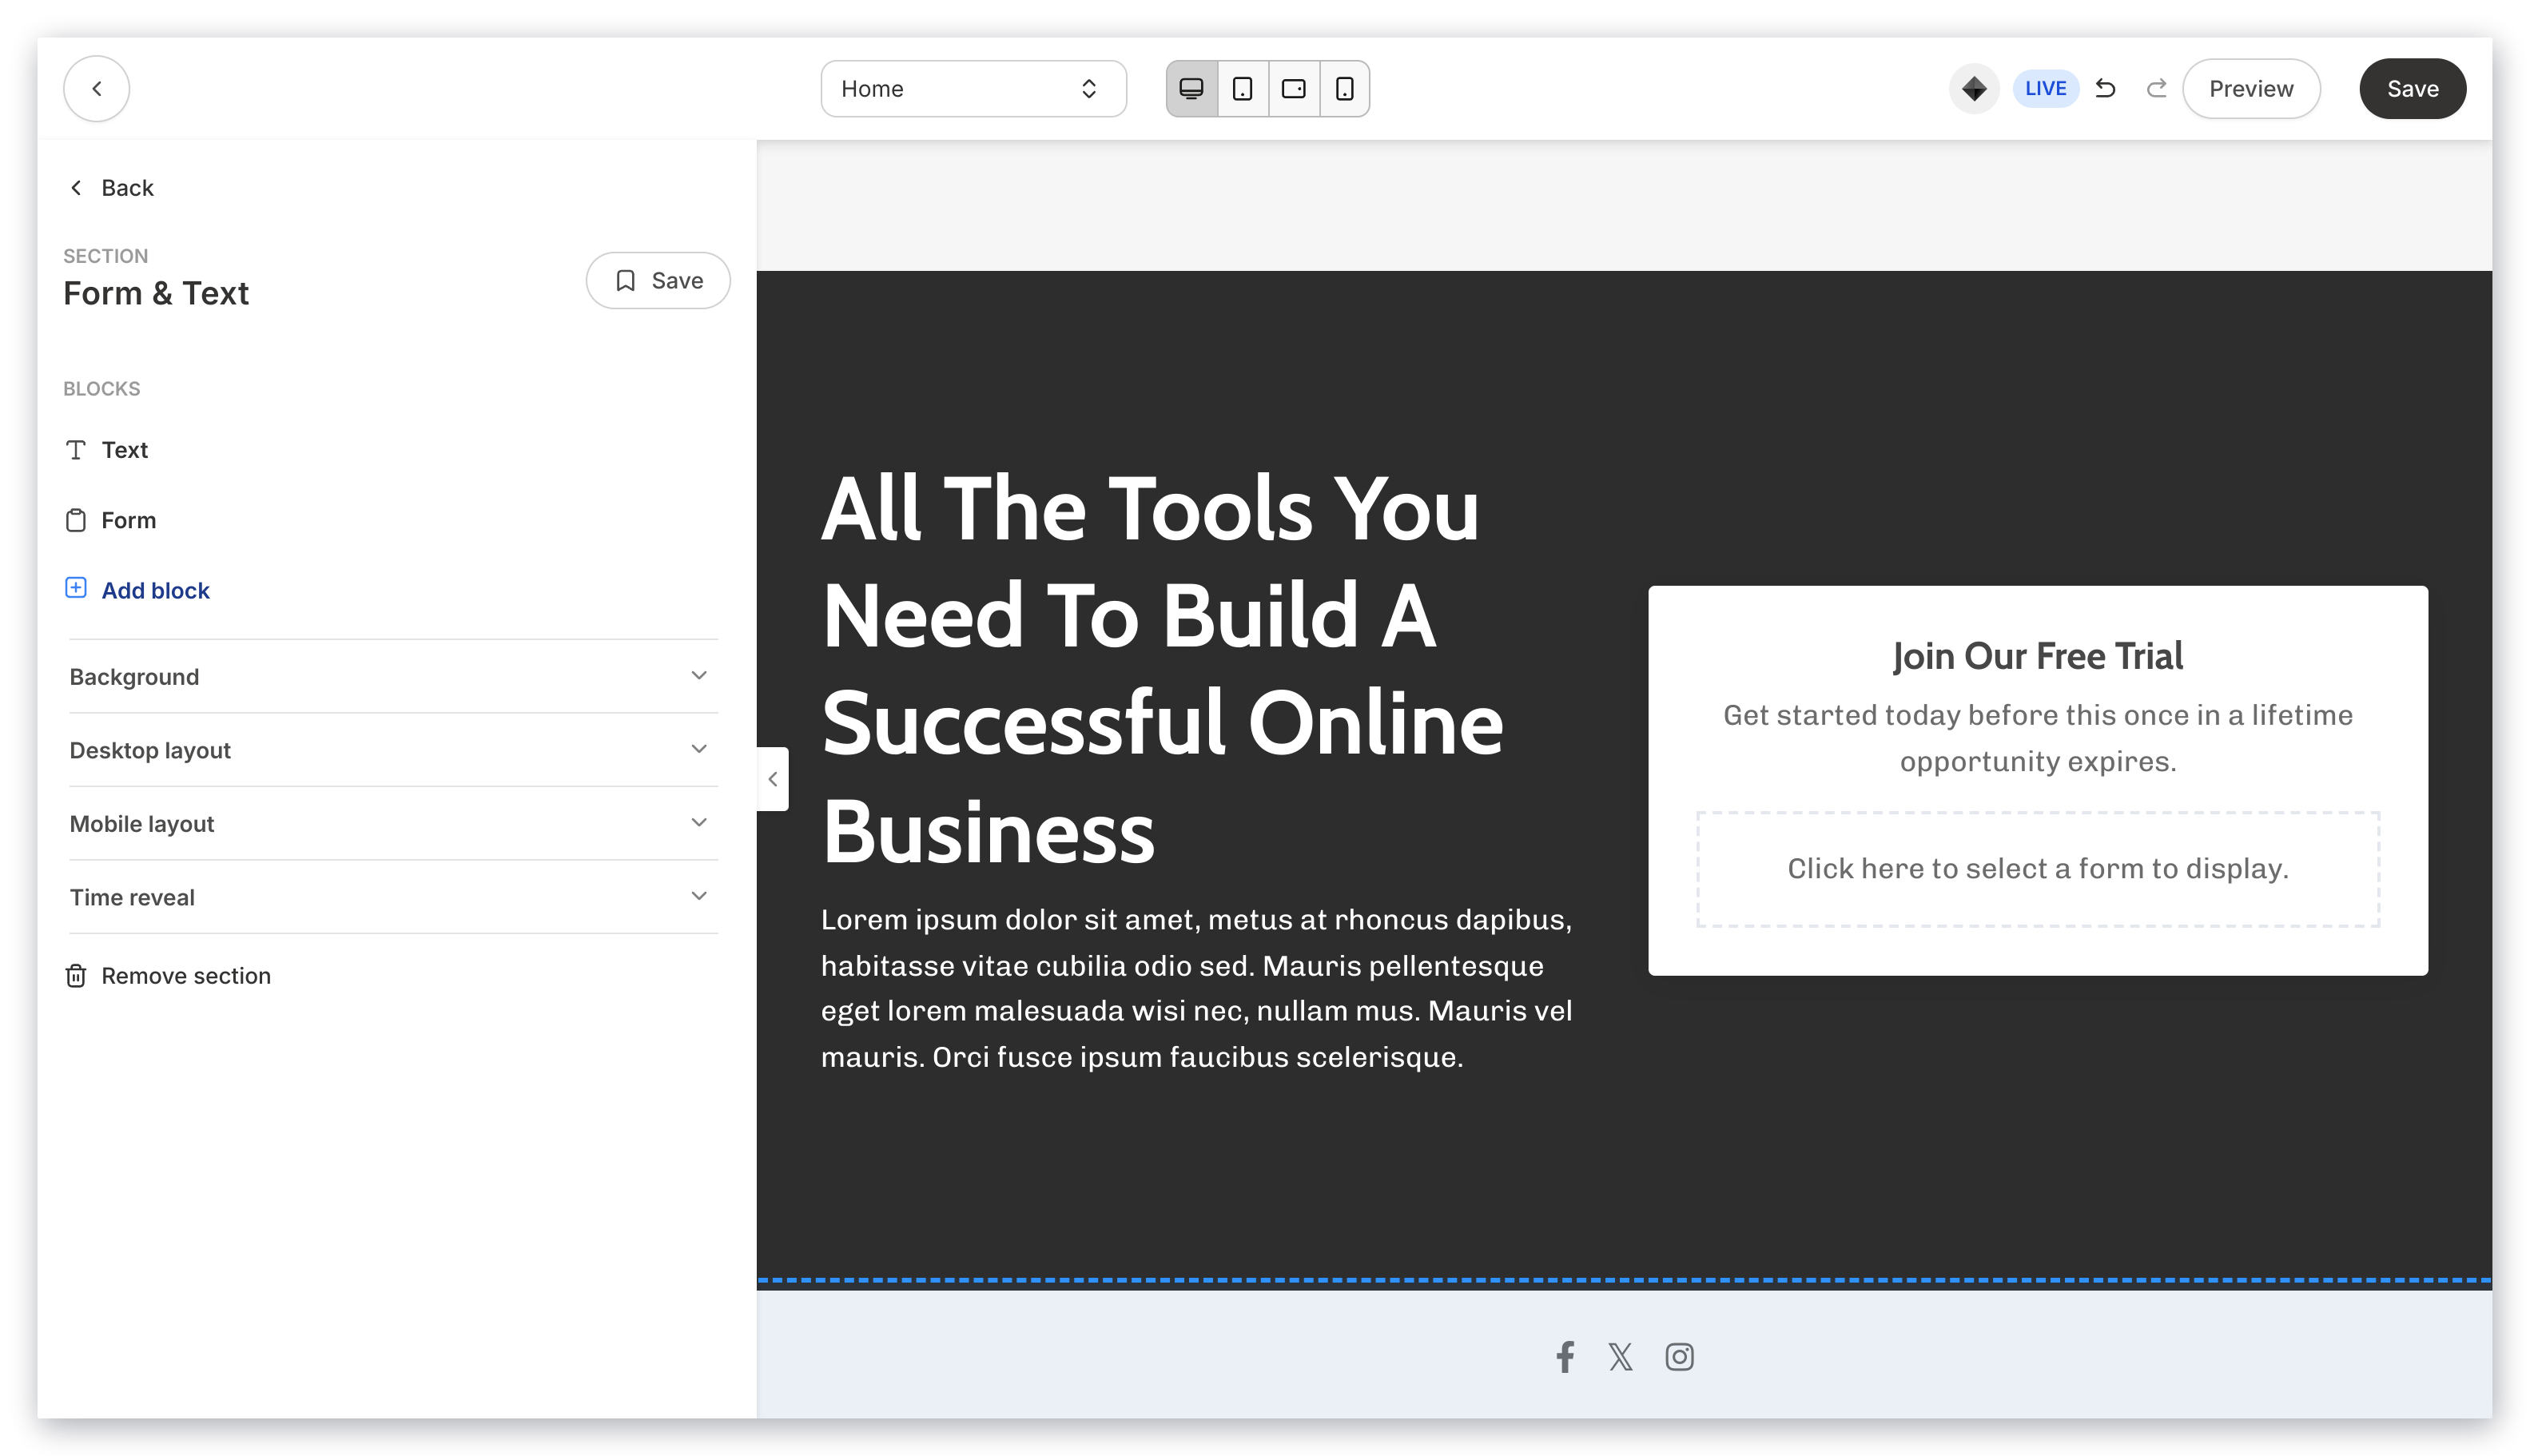Switch to mobile phone preview
Screen dimensions: 2530x1456
tap(1345, 89)
